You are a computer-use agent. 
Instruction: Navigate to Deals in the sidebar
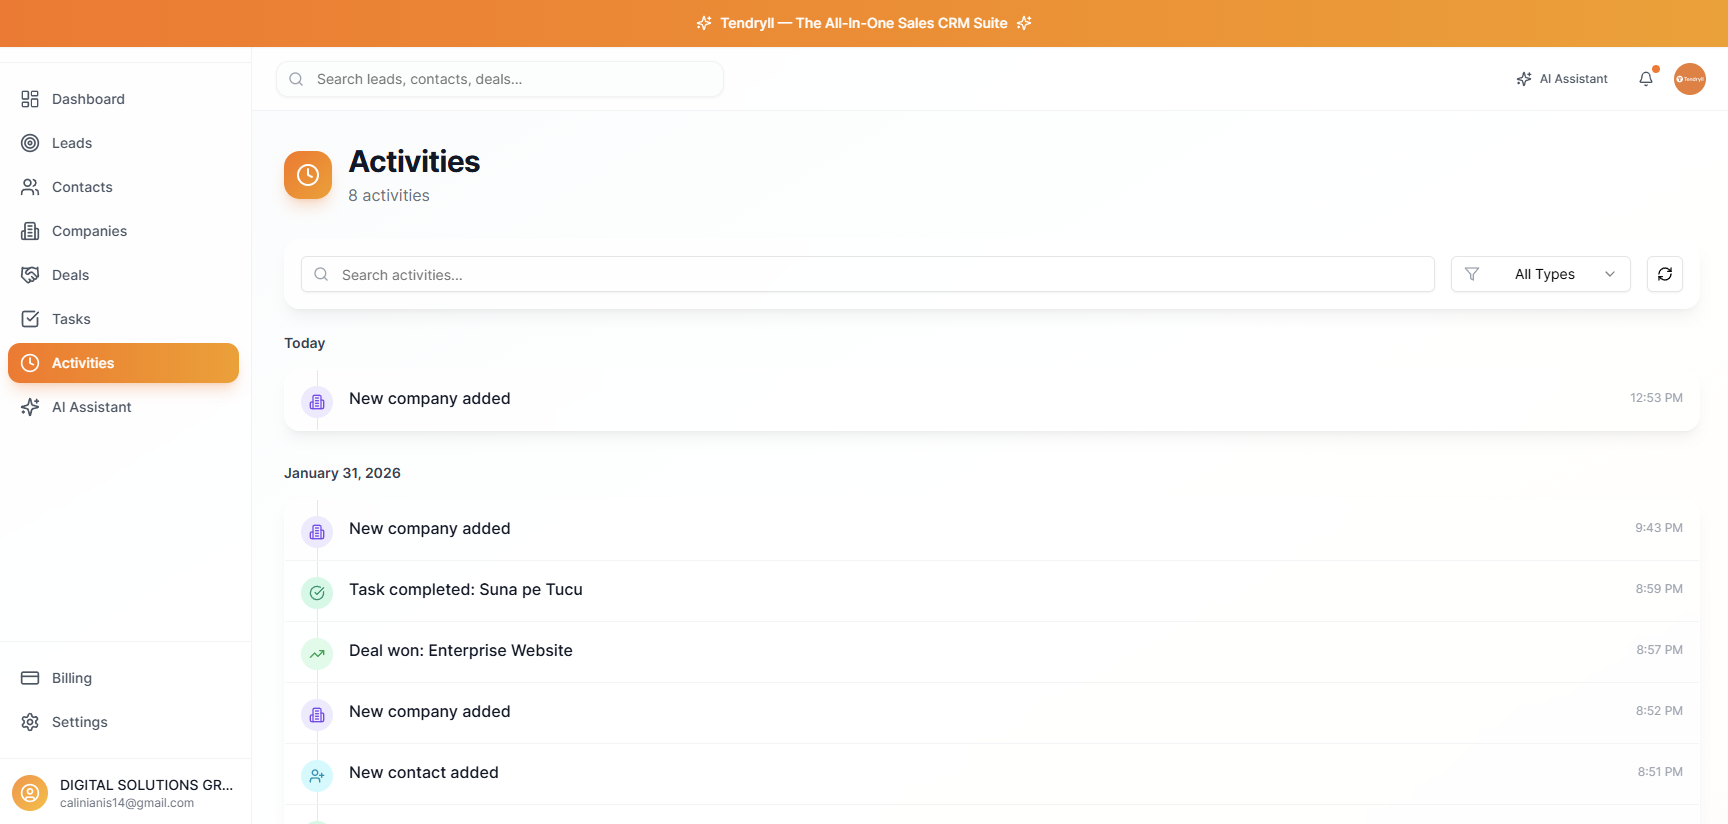[x=70, y=275]
